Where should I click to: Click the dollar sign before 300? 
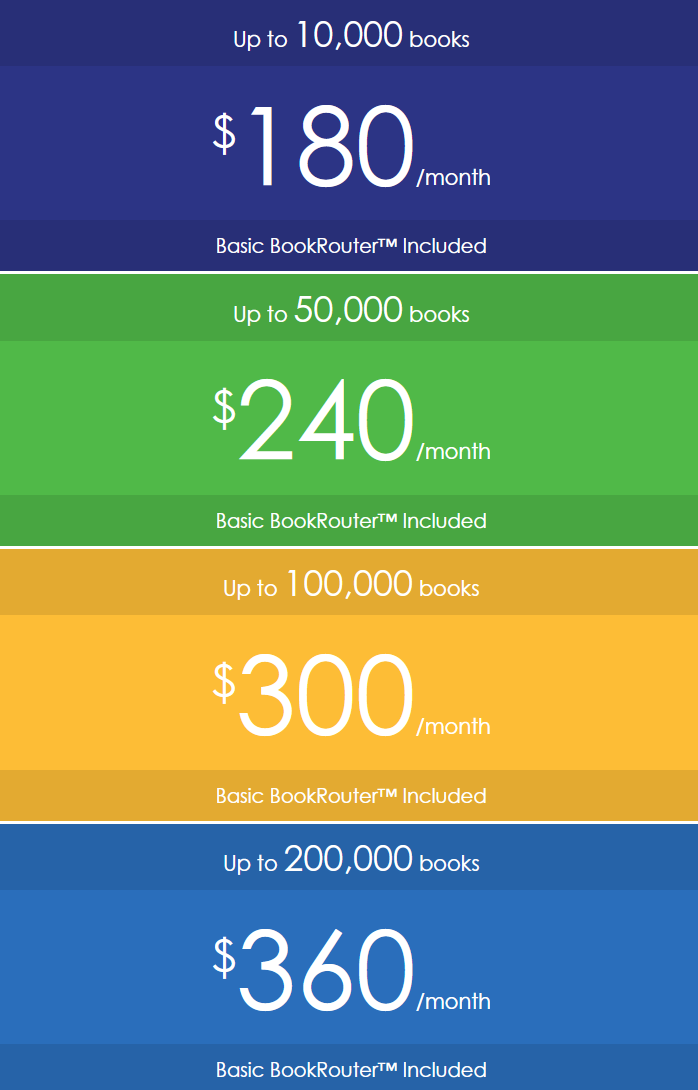[x=224, y=682]
